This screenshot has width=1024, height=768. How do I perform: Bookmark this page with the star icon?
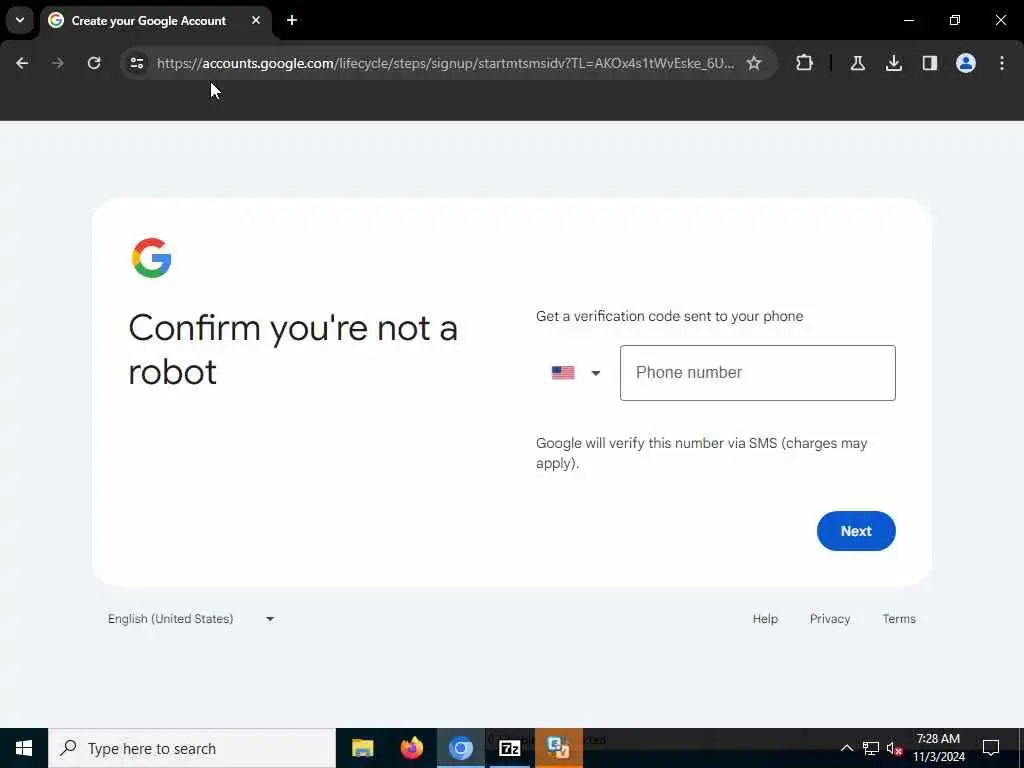click(x=754, y=63)
